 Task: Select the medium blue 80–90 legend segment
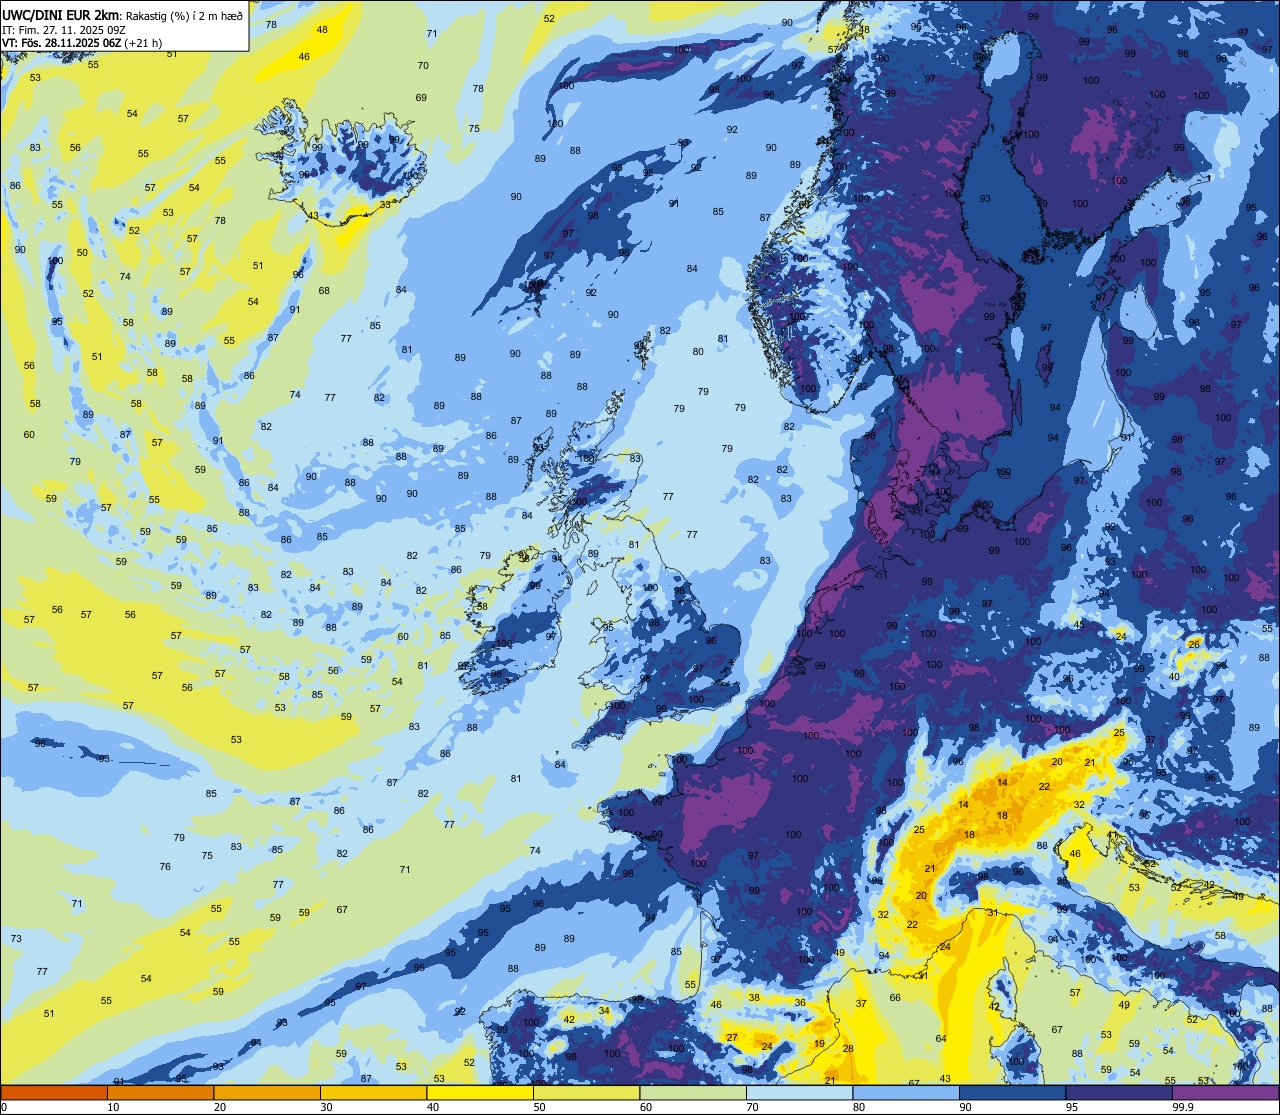click(906, 1092)
